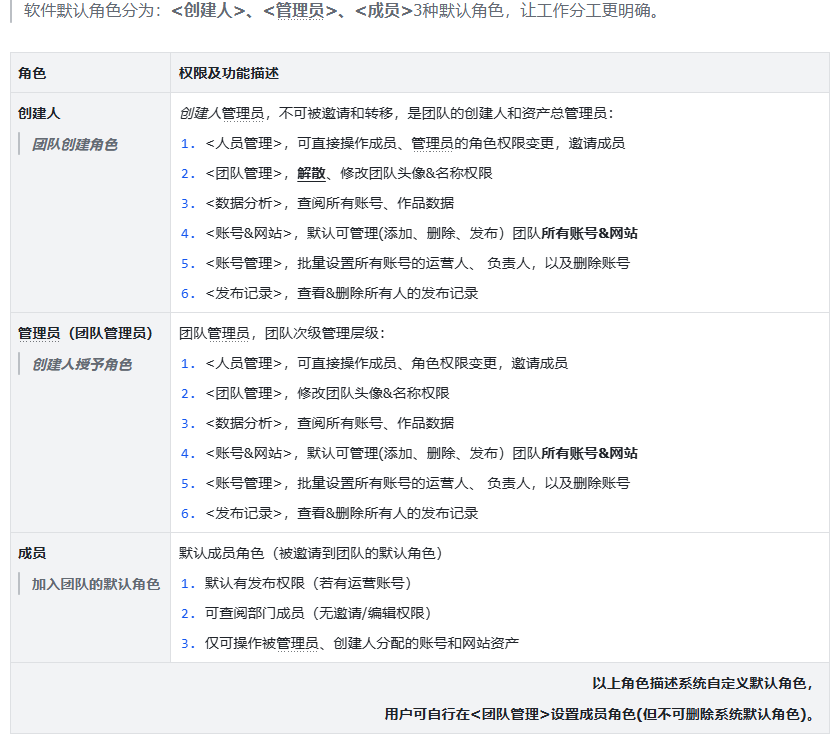Click the line '默认成员角色(被邀请到团队的默认角色)'

(x=311, y=553)
